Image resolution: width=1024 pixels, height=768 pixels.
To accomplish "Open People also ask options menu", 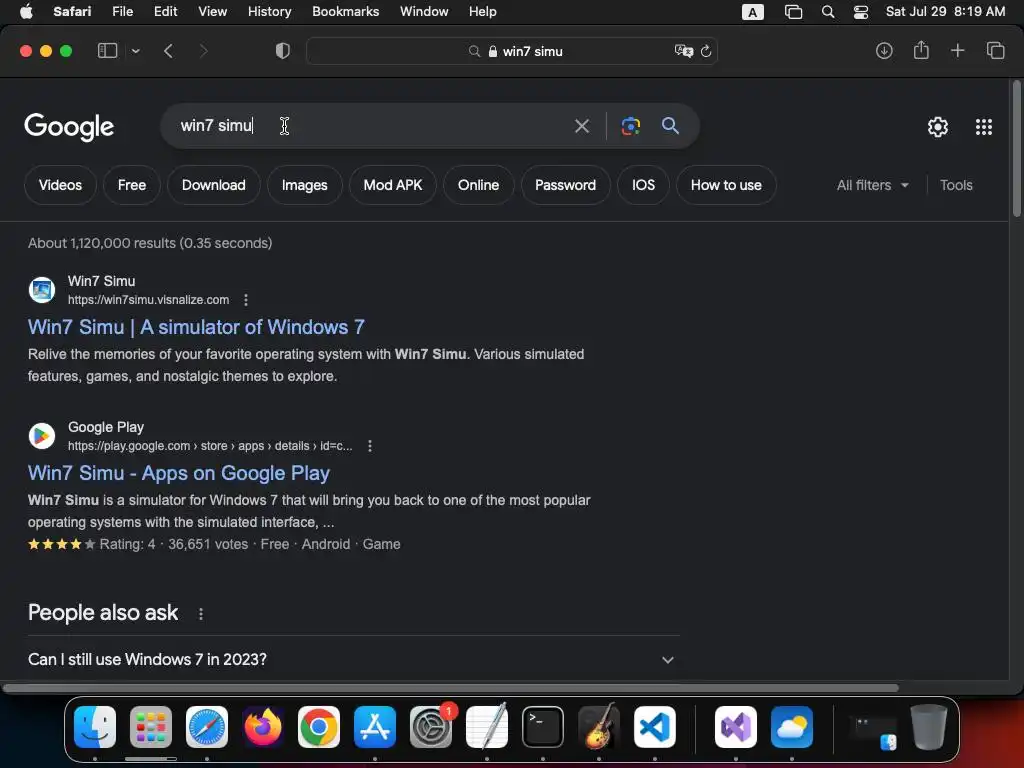I will click(200, 614).
